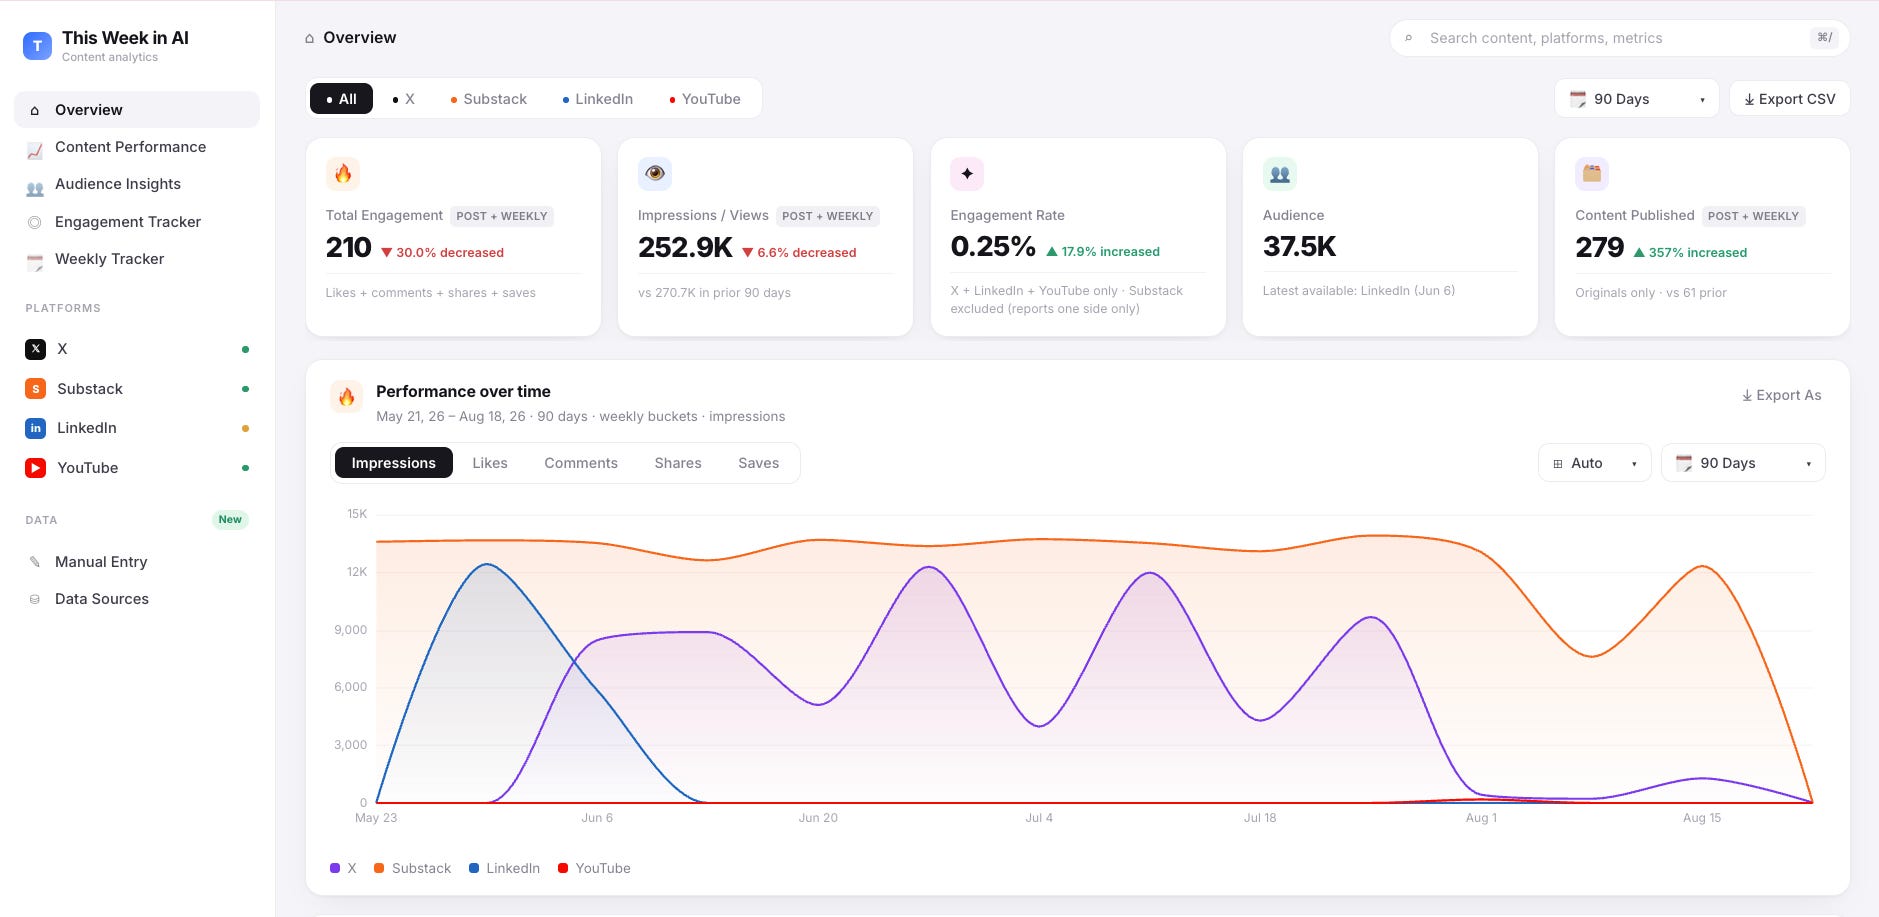The image size is (1879, 917).
Task: Switch to the Likes metric tab
Action: [490, 463]
